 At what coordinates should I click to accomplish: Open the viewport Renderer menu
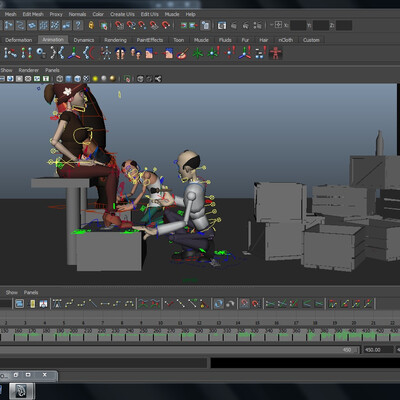[29, 70]
